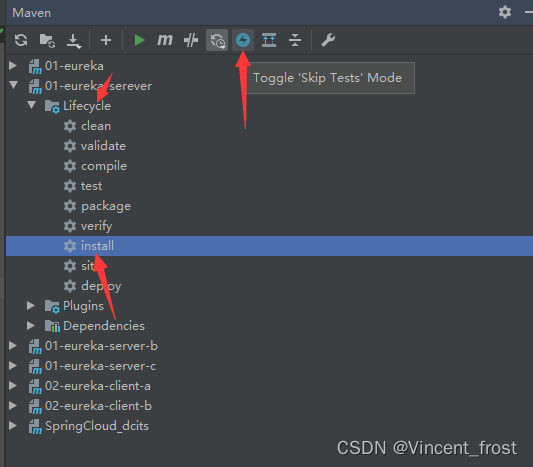This screenshot has height=467, width=533.
Task: Add Maven project with plus icon
Action: [x=106, y=40]
